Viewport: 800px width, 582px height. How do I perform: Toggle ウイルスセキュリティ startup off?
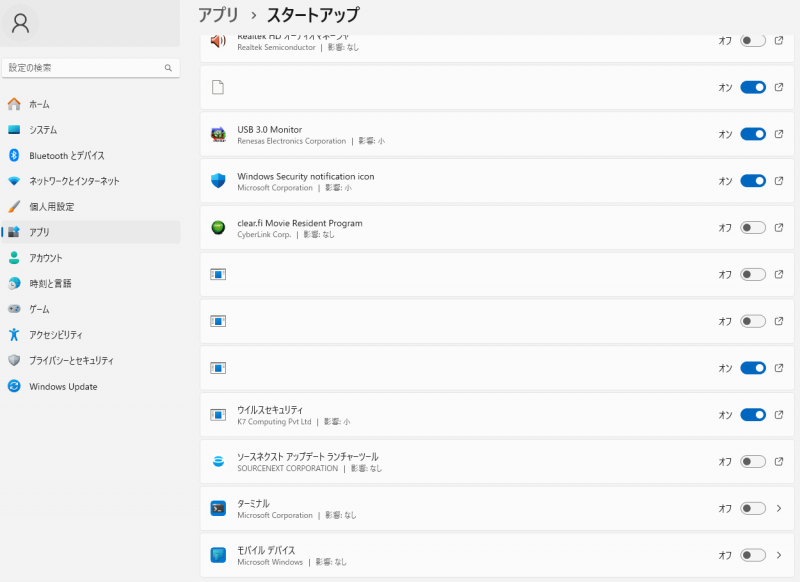pos(752,415)
